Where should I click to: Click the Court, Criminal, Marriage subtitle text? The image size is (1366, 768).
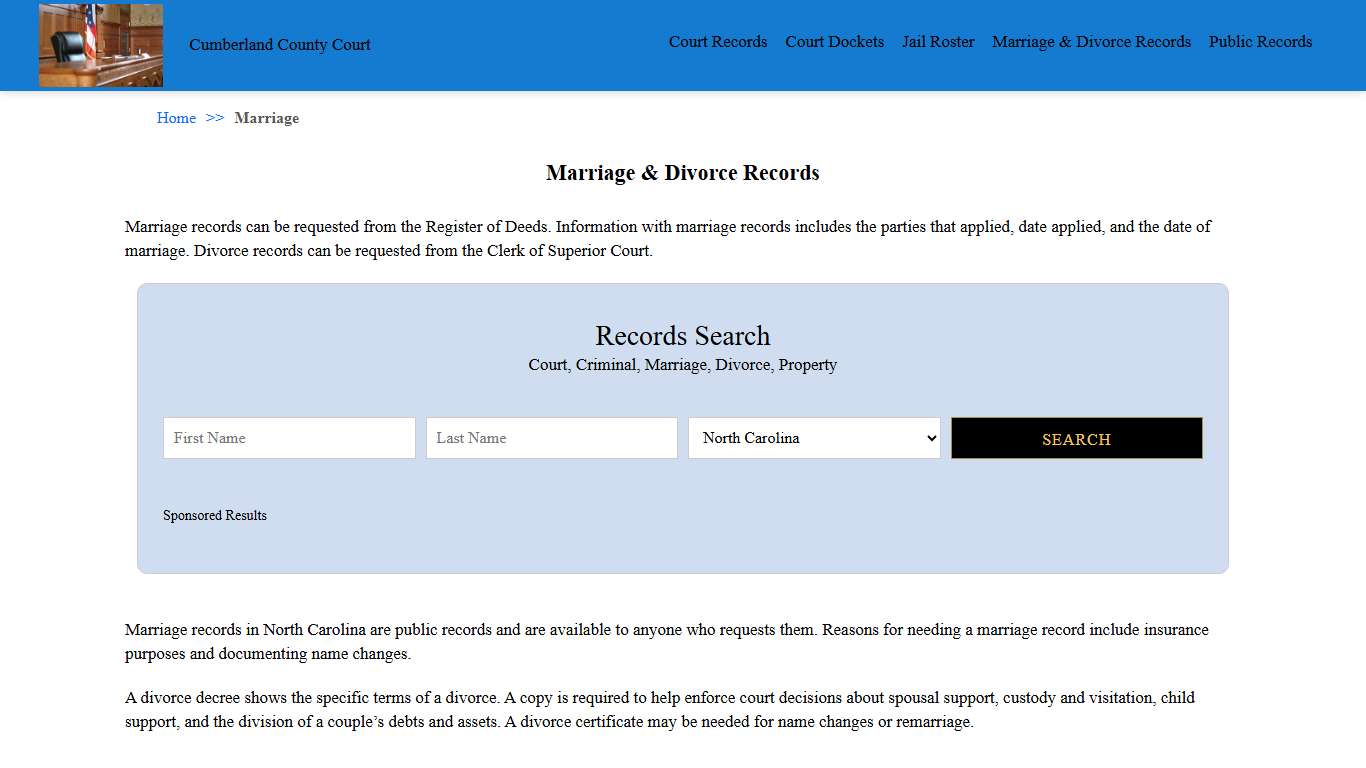682,364
